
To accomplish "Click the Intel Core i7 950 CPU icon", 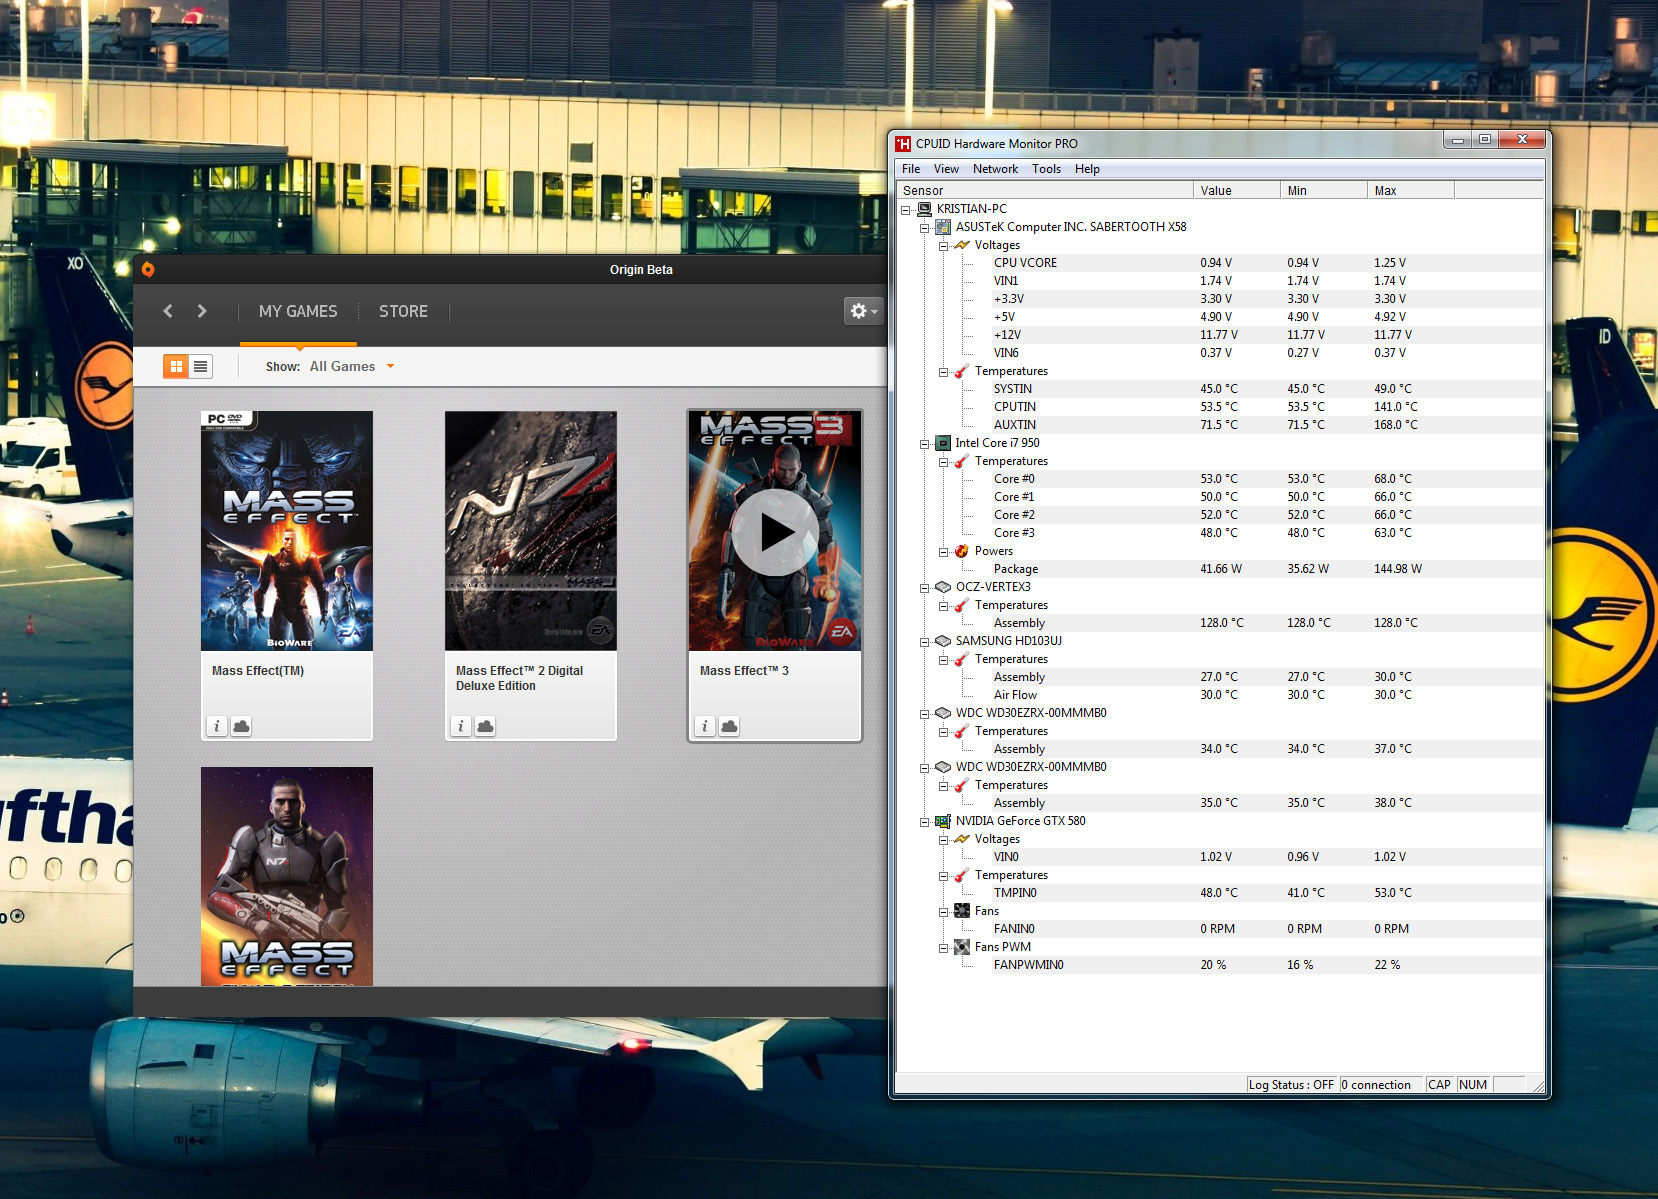I will click(943, 443).
